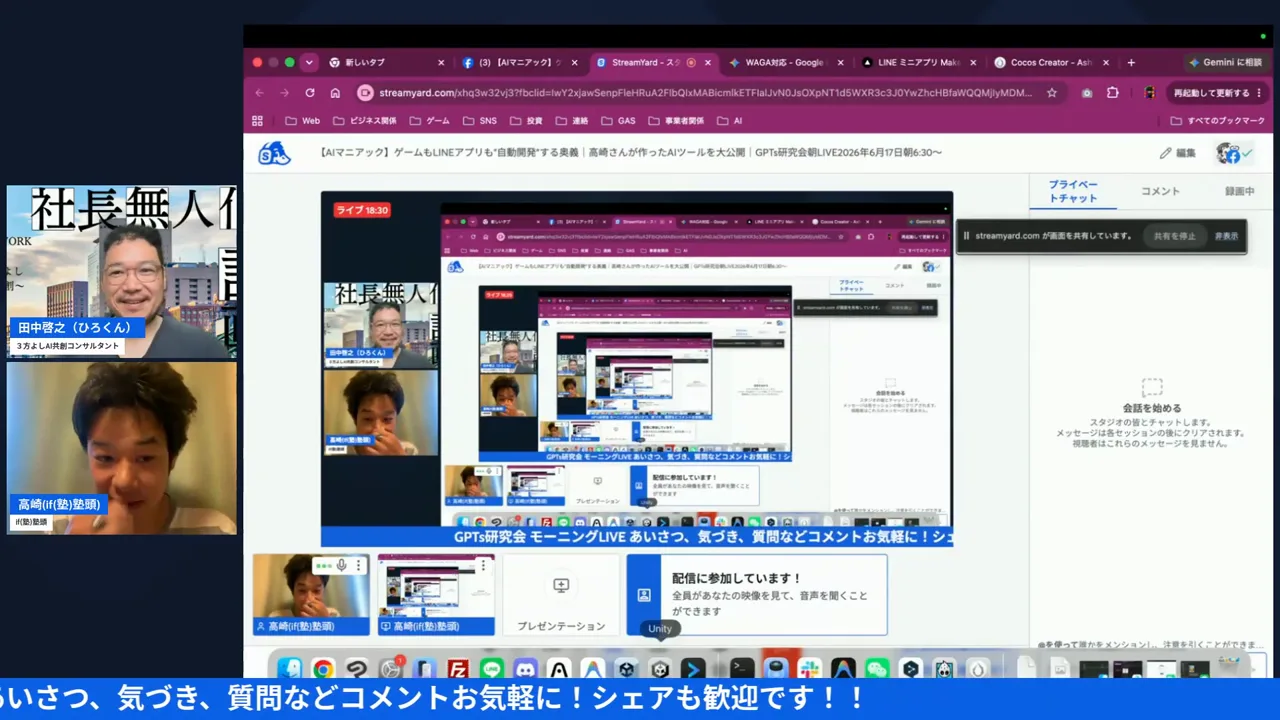
Task: Click the browser Forward arrow
Action: click(285, 93)
